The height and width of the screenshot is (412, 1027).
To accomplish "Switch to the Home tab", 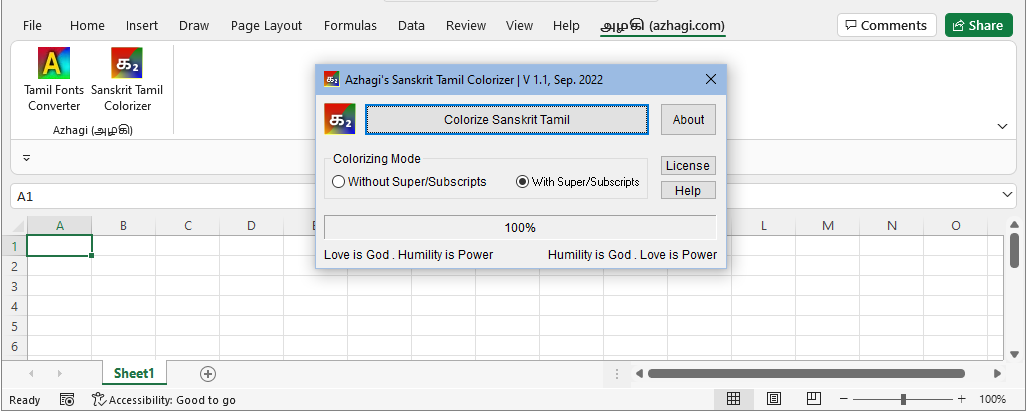I will click(87, 26).
